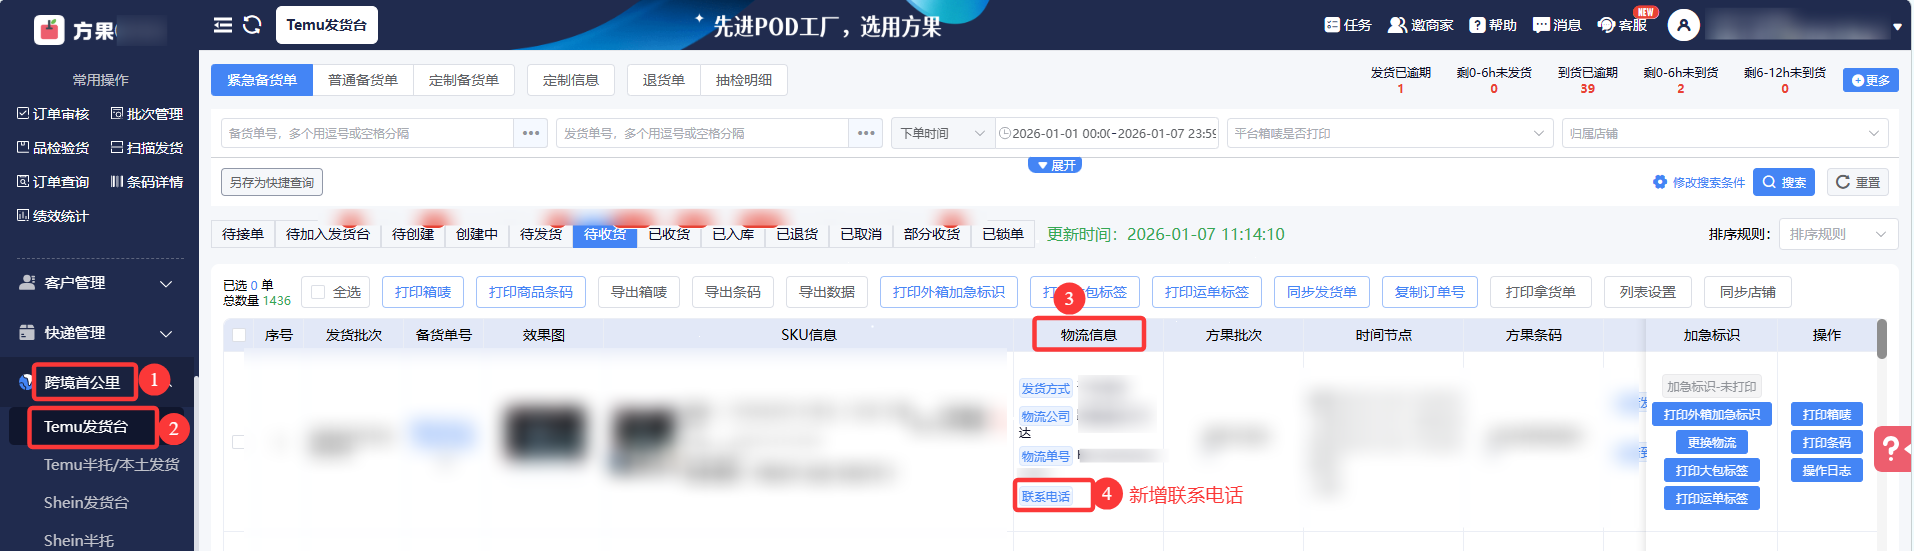Switch to the 紧急备货单 tab
Viewport: 1914px width, 551px height.
click(262, 80)
